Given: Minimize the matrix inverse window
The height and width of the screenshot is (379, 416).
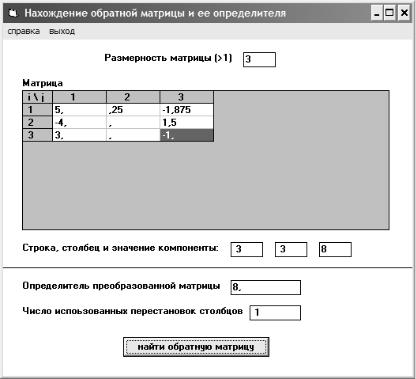Looking at the screenshot, I should pyautogui.click(x=377, y=13).
